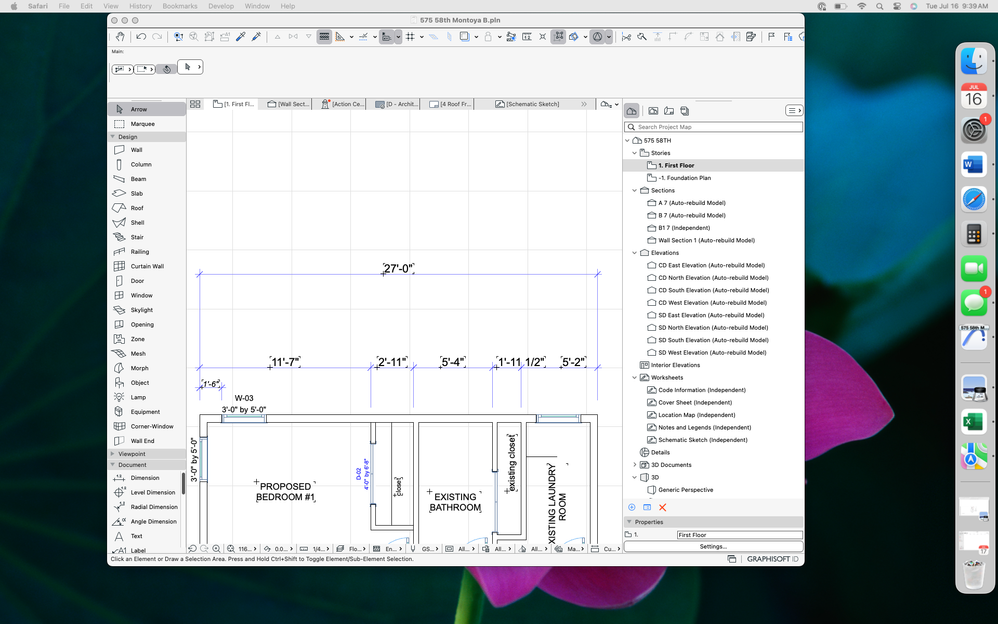Open the Bookmarks menu in menu bar
The image size is (998, 624).
click(180, 6)
